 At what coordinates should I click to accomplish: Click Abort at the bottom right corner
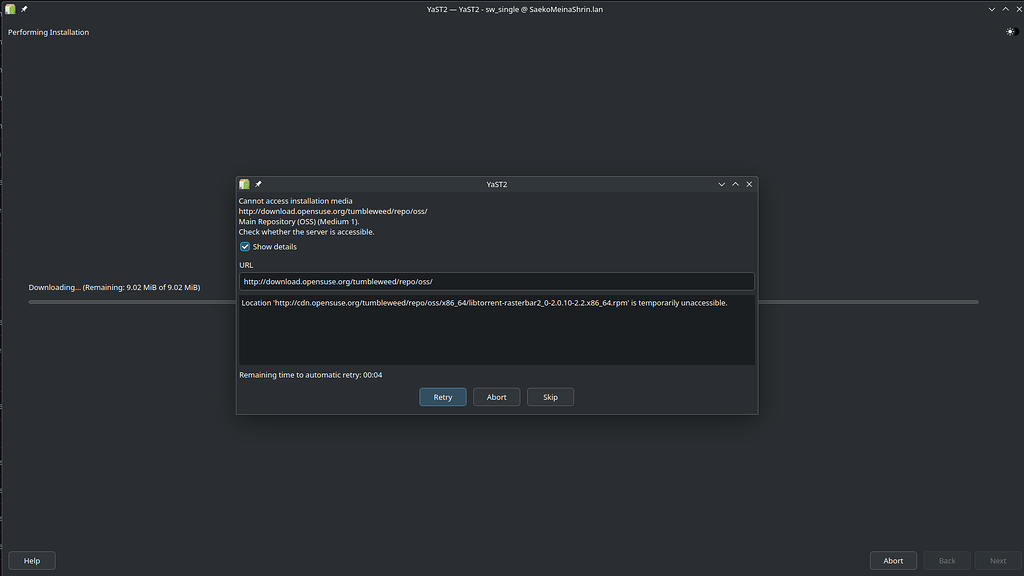[x=893, y=560]
